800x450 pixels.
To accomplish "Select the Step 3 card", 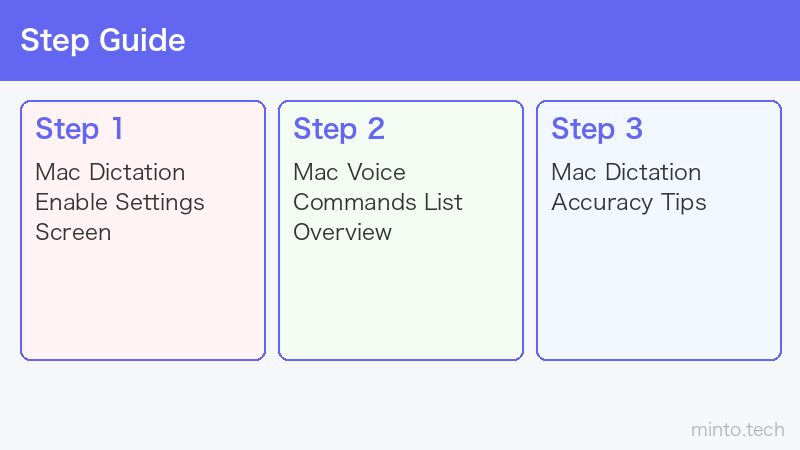I will (659, 231).
